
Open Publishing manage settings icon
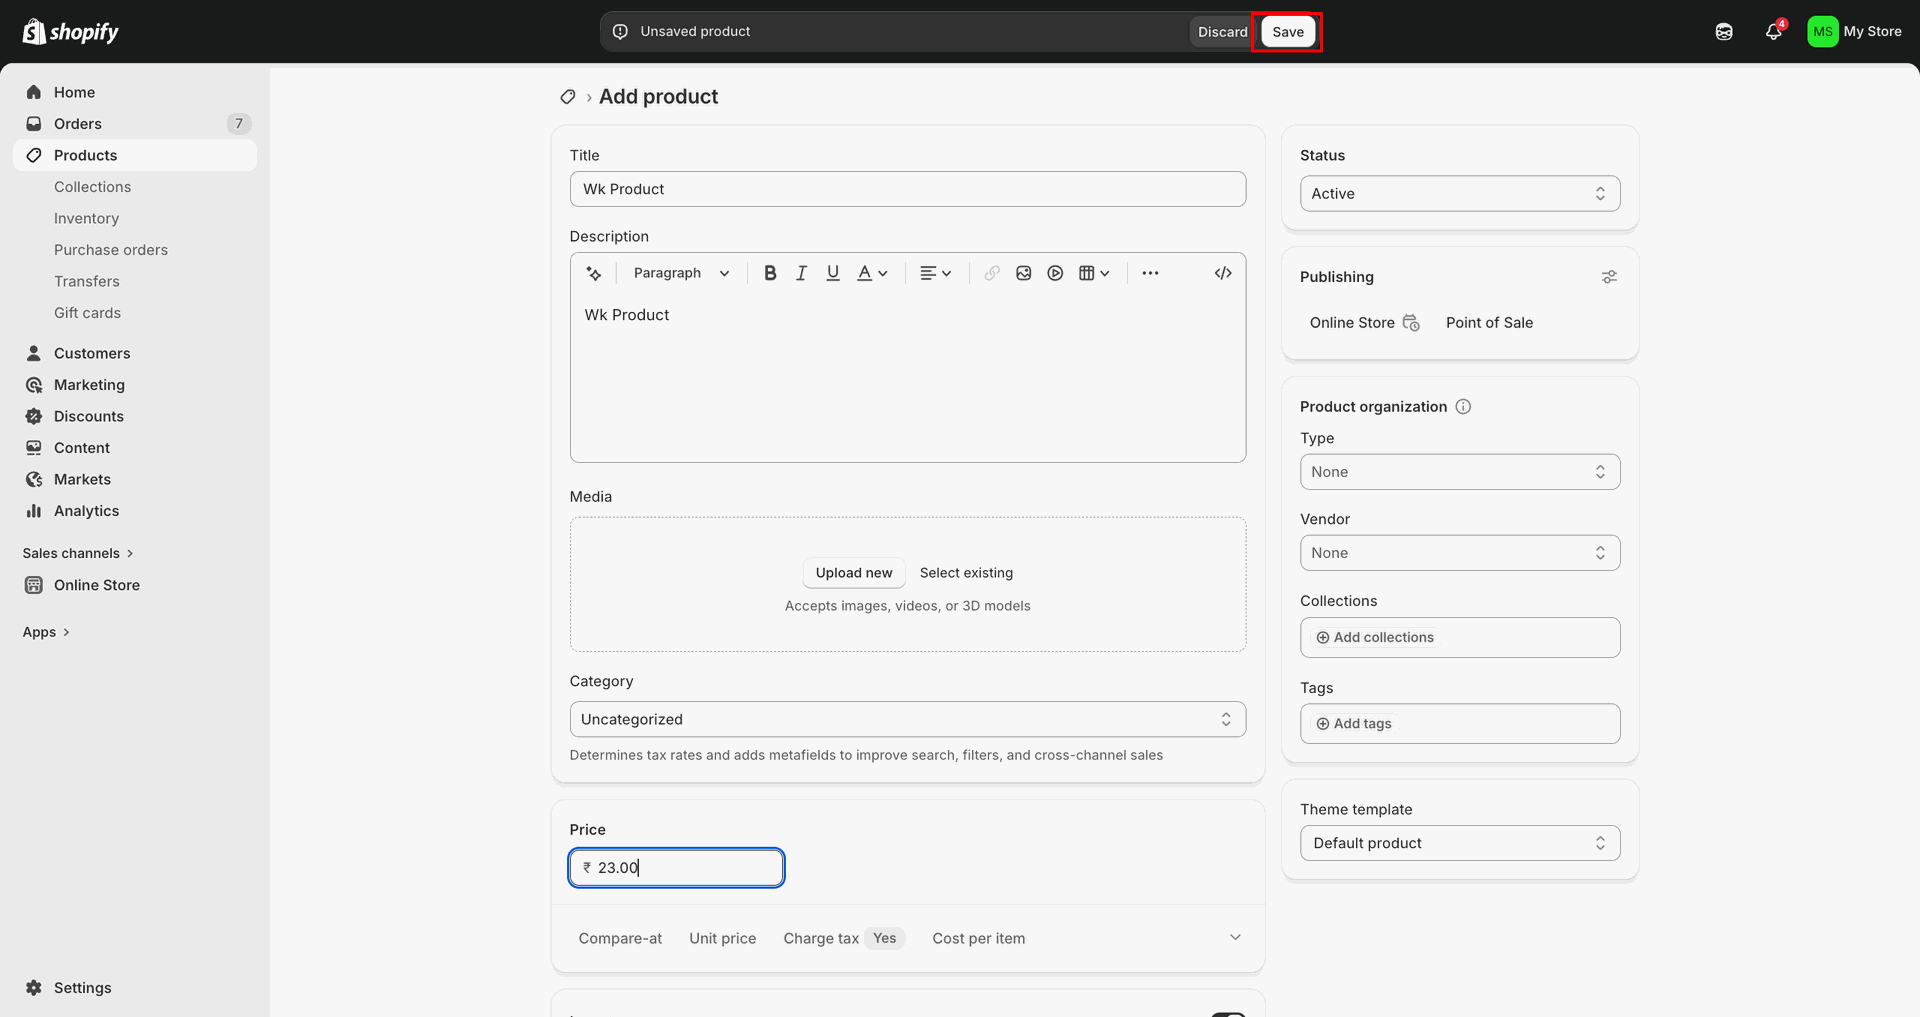(x=1609, y=277)
